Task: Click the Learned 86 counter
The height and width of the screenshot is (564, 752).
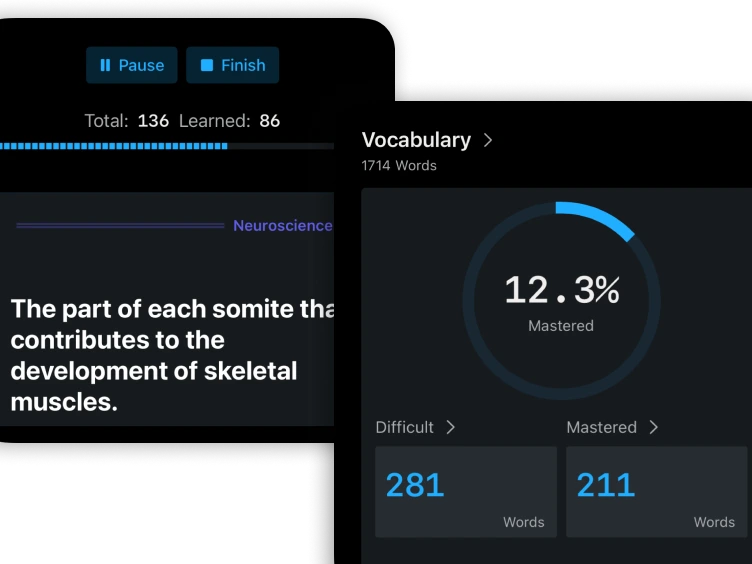Action: (229, 121)
